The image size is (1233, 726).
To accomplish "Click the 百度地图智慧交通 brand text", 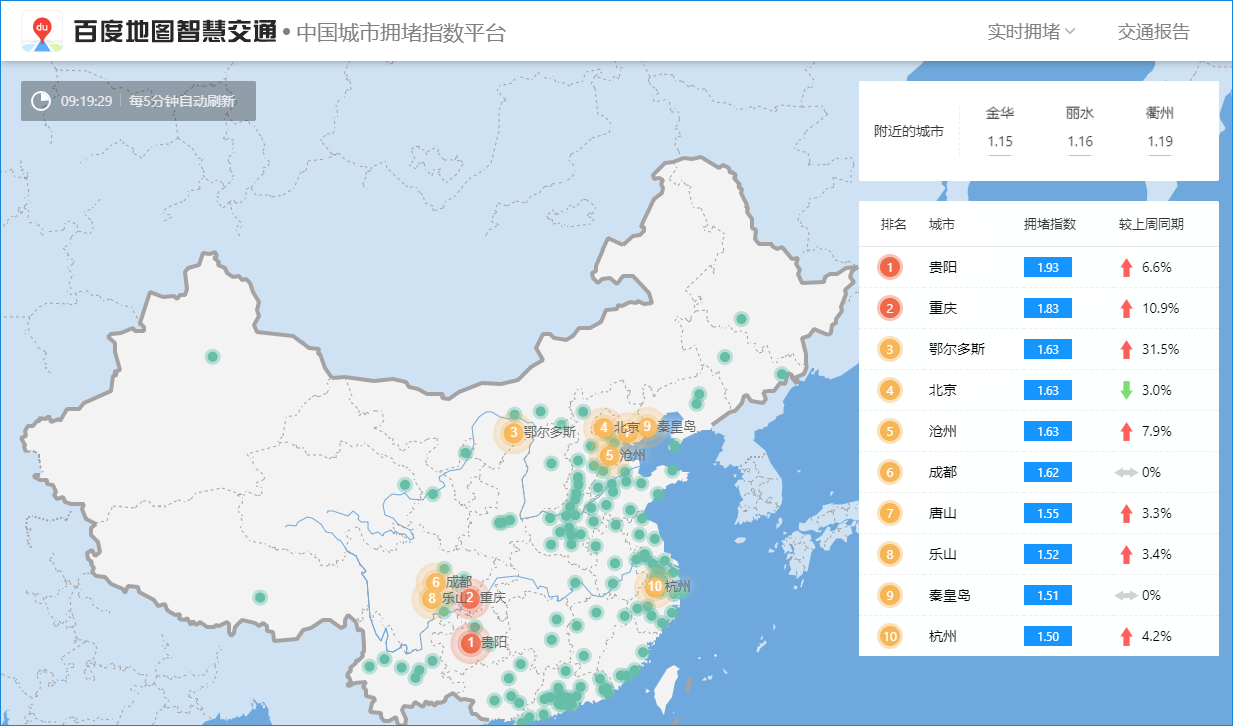I will [175, 32].
